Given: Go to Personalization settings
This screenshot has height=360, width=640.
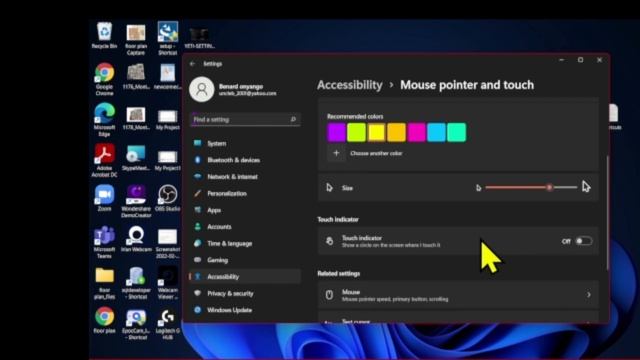Looking at the screenshot, I should (x=245, y=193).
